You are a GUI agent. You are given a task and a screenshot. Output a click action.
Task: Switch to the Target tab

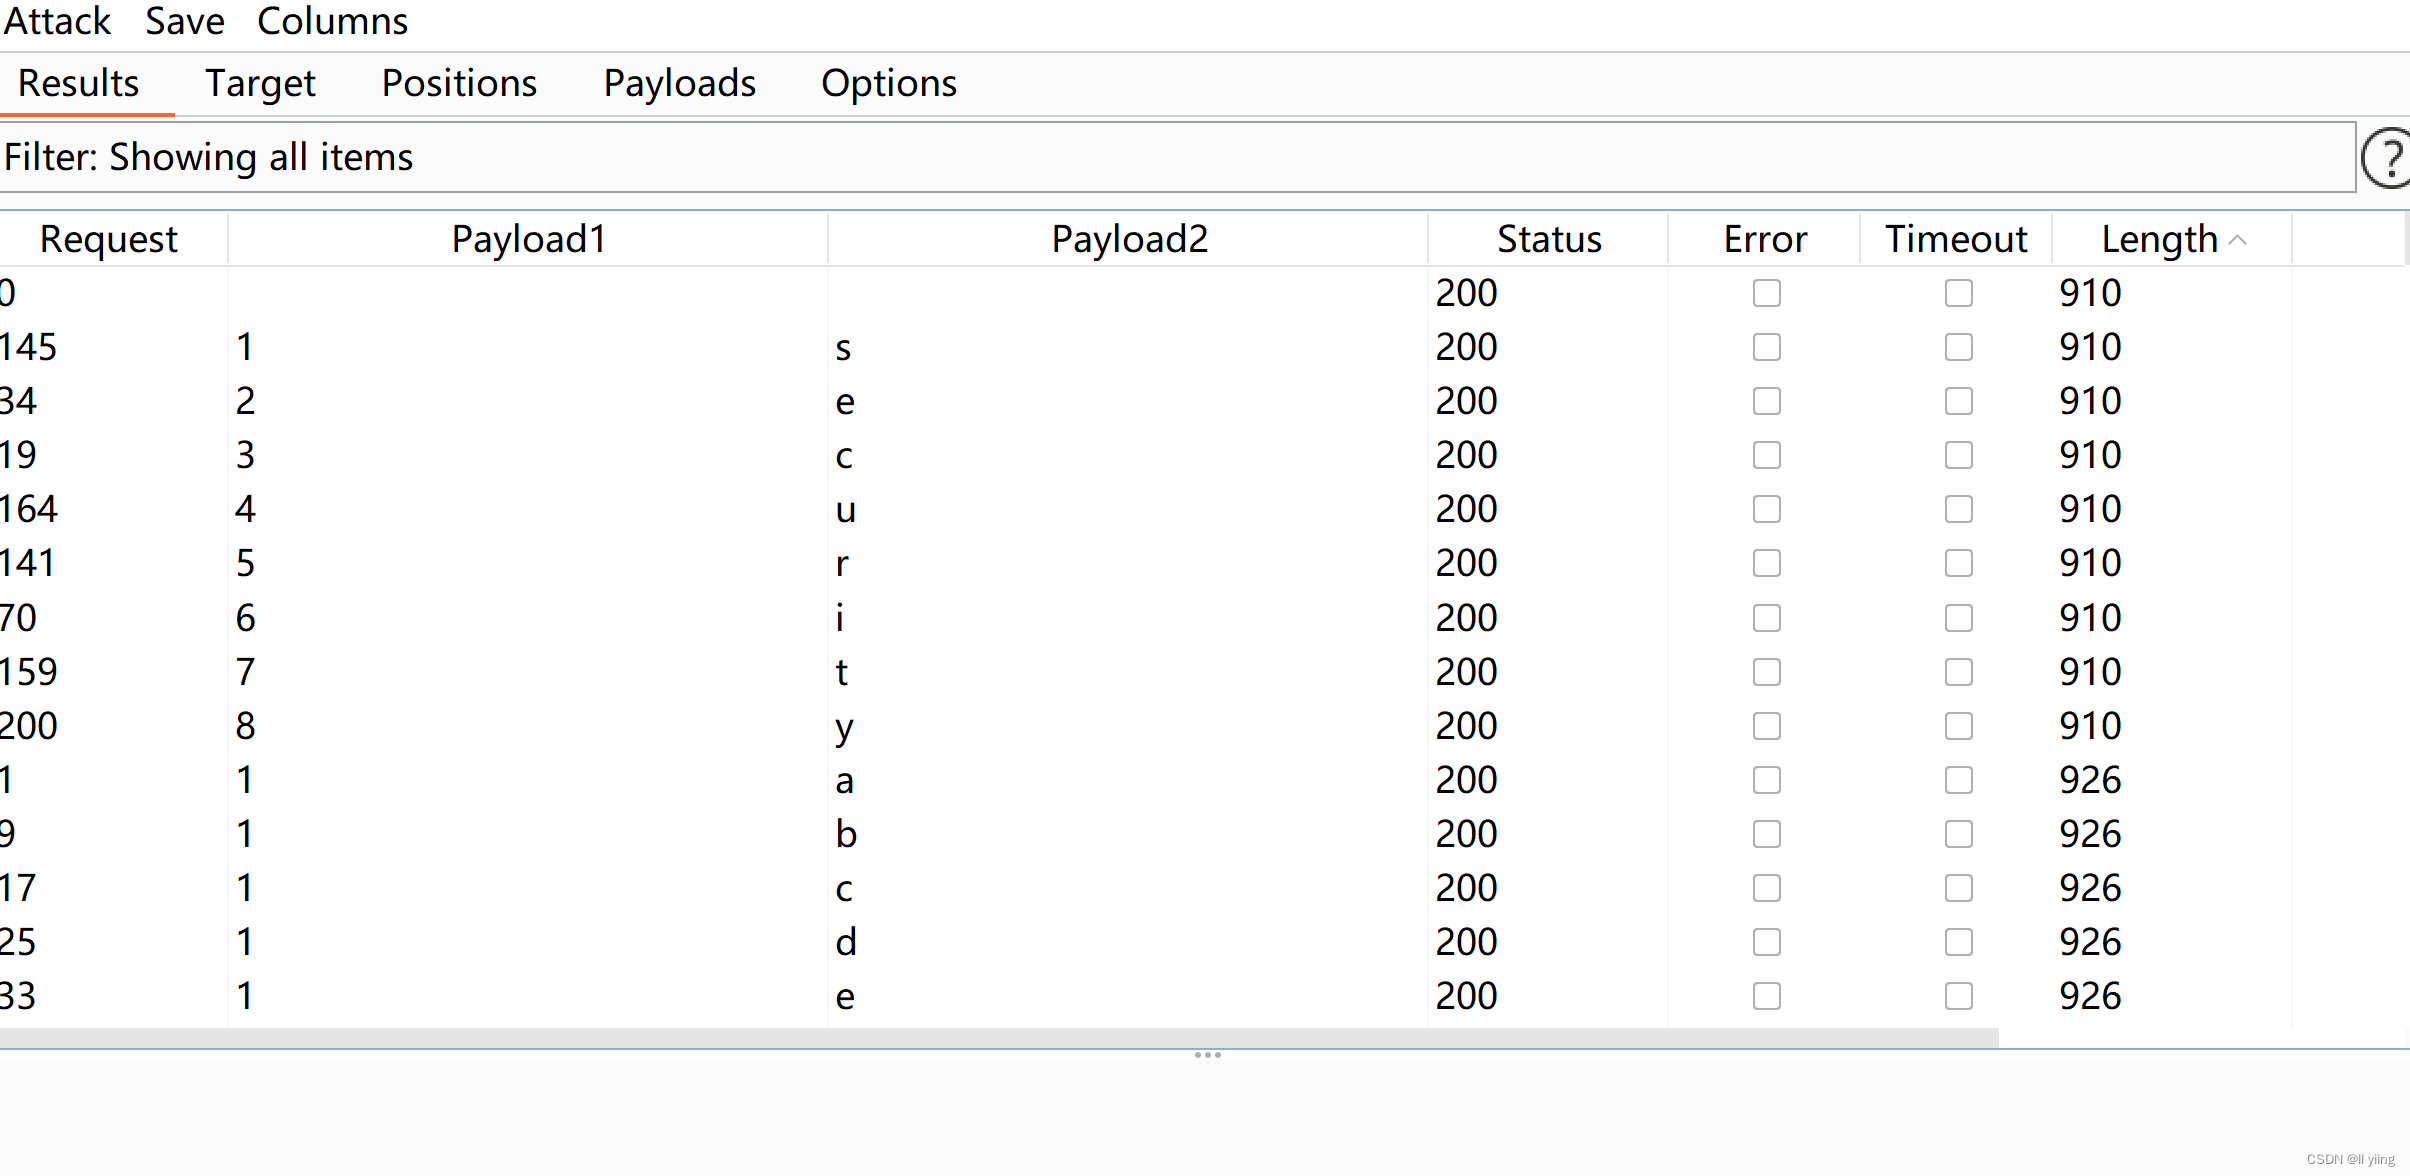pyautogui.click(x=260, y=83)
